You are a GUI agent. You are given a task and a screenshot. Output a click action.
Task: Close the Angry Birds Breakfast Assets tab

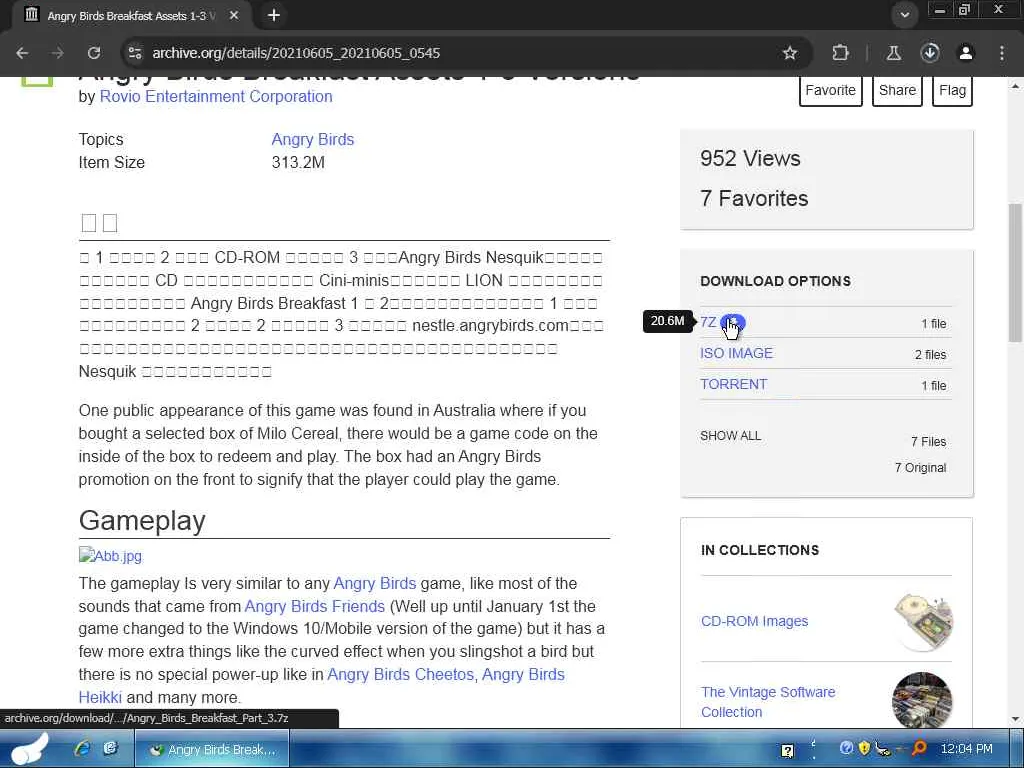pos(234,15)
